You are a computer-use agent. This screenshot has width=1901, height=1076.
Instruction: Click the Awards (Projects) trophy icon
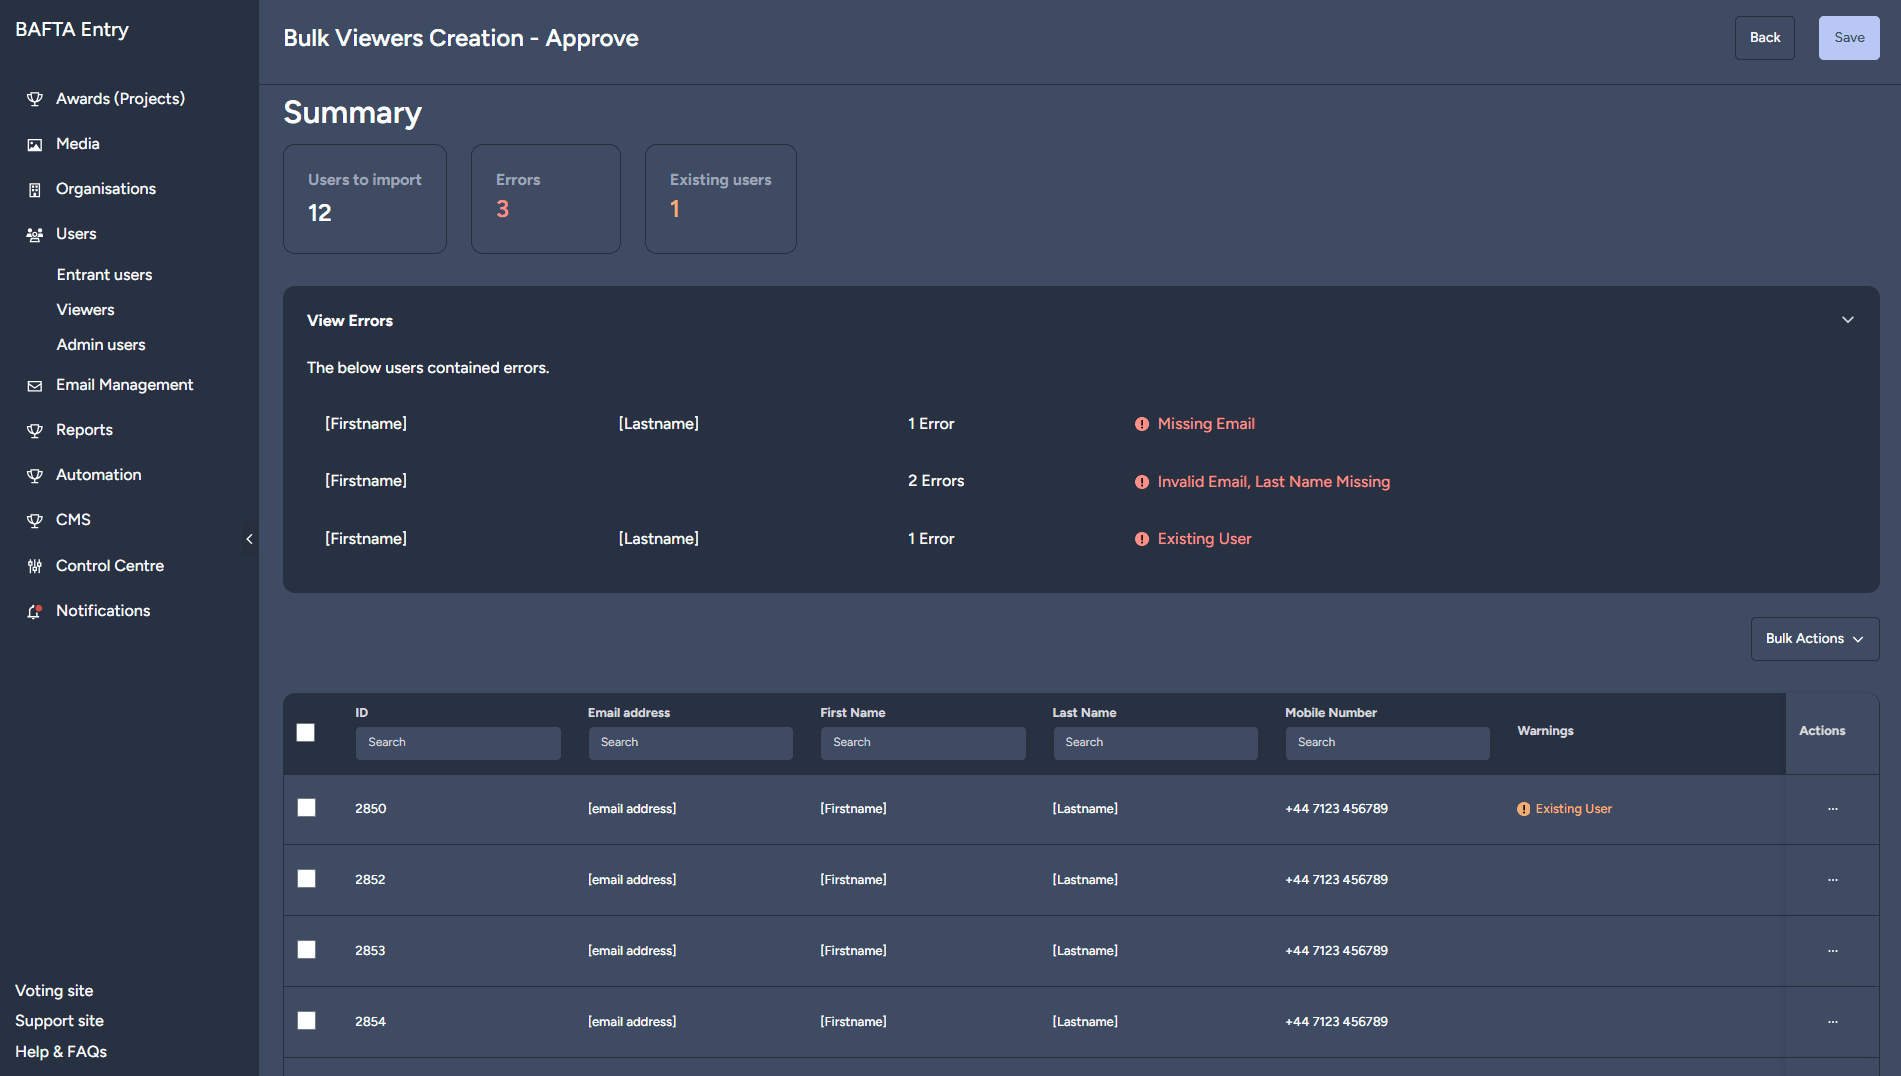pos(35,99)
